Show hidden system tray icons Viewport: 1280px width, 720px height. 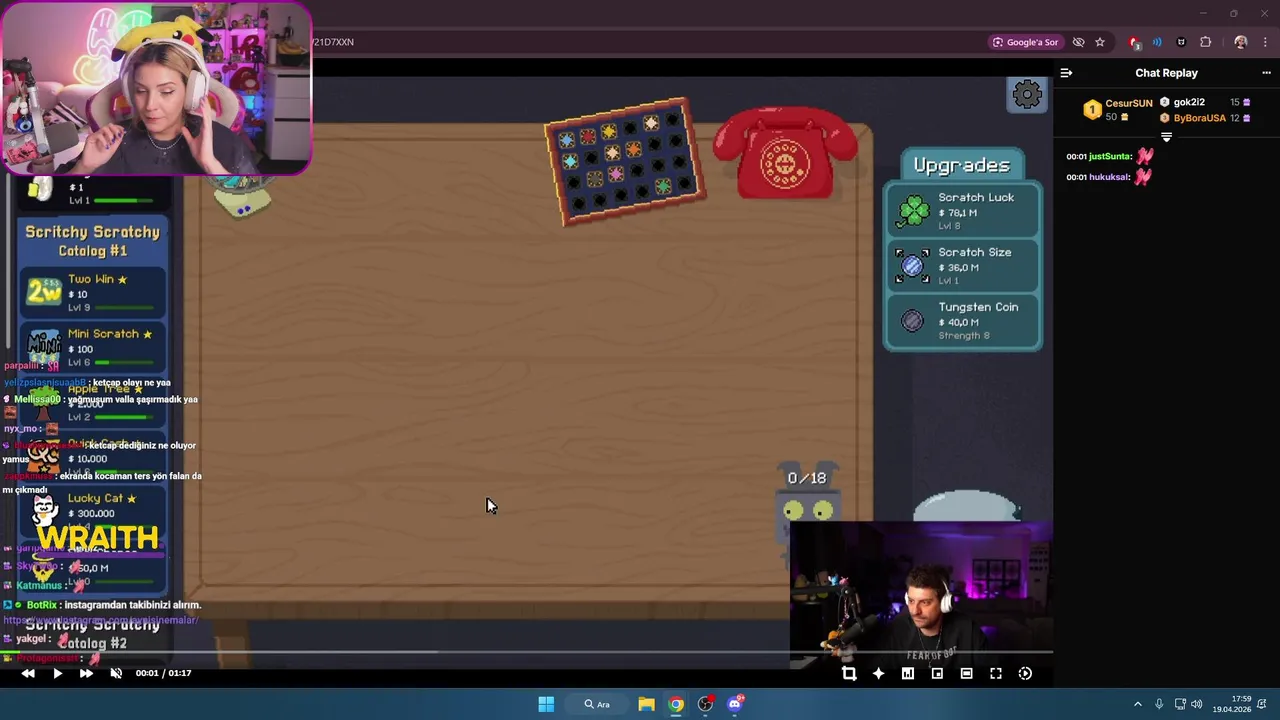(1137, 704)
